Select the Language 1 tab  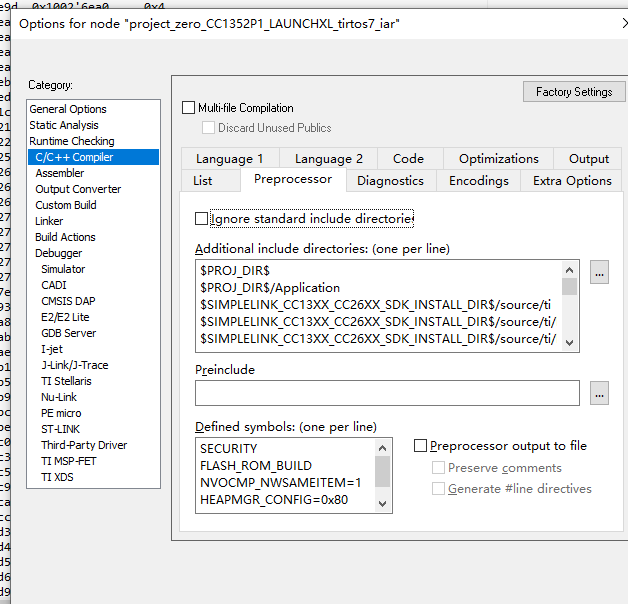[x=230, y=158]
